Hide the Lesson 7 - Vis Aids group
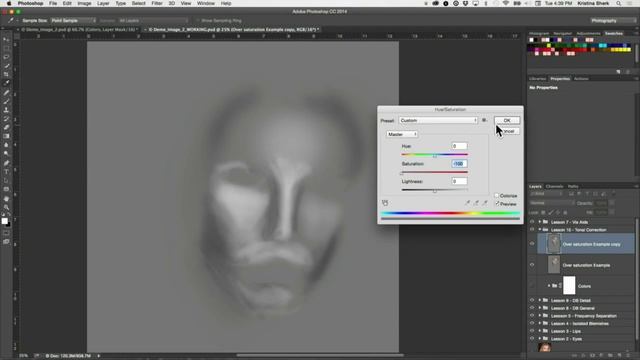 coord(532,222)
